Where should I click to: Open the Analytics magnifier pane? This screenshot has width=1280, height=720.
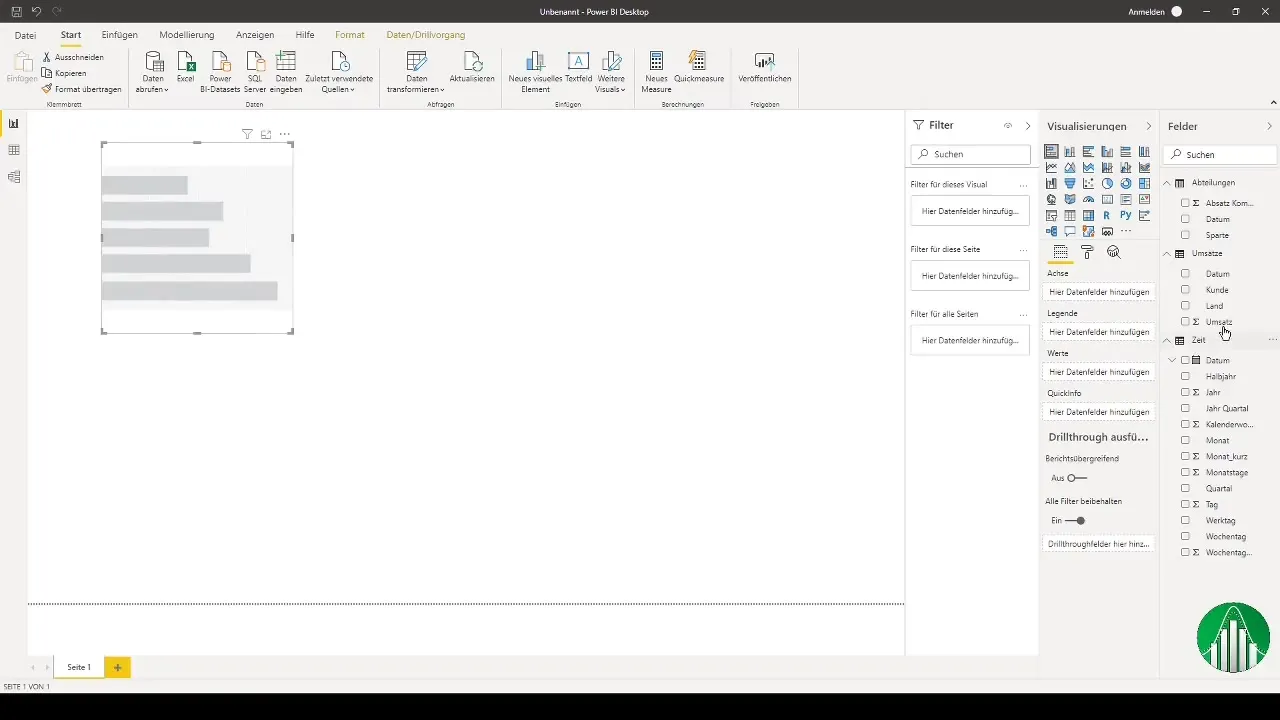coord(1113,252)
